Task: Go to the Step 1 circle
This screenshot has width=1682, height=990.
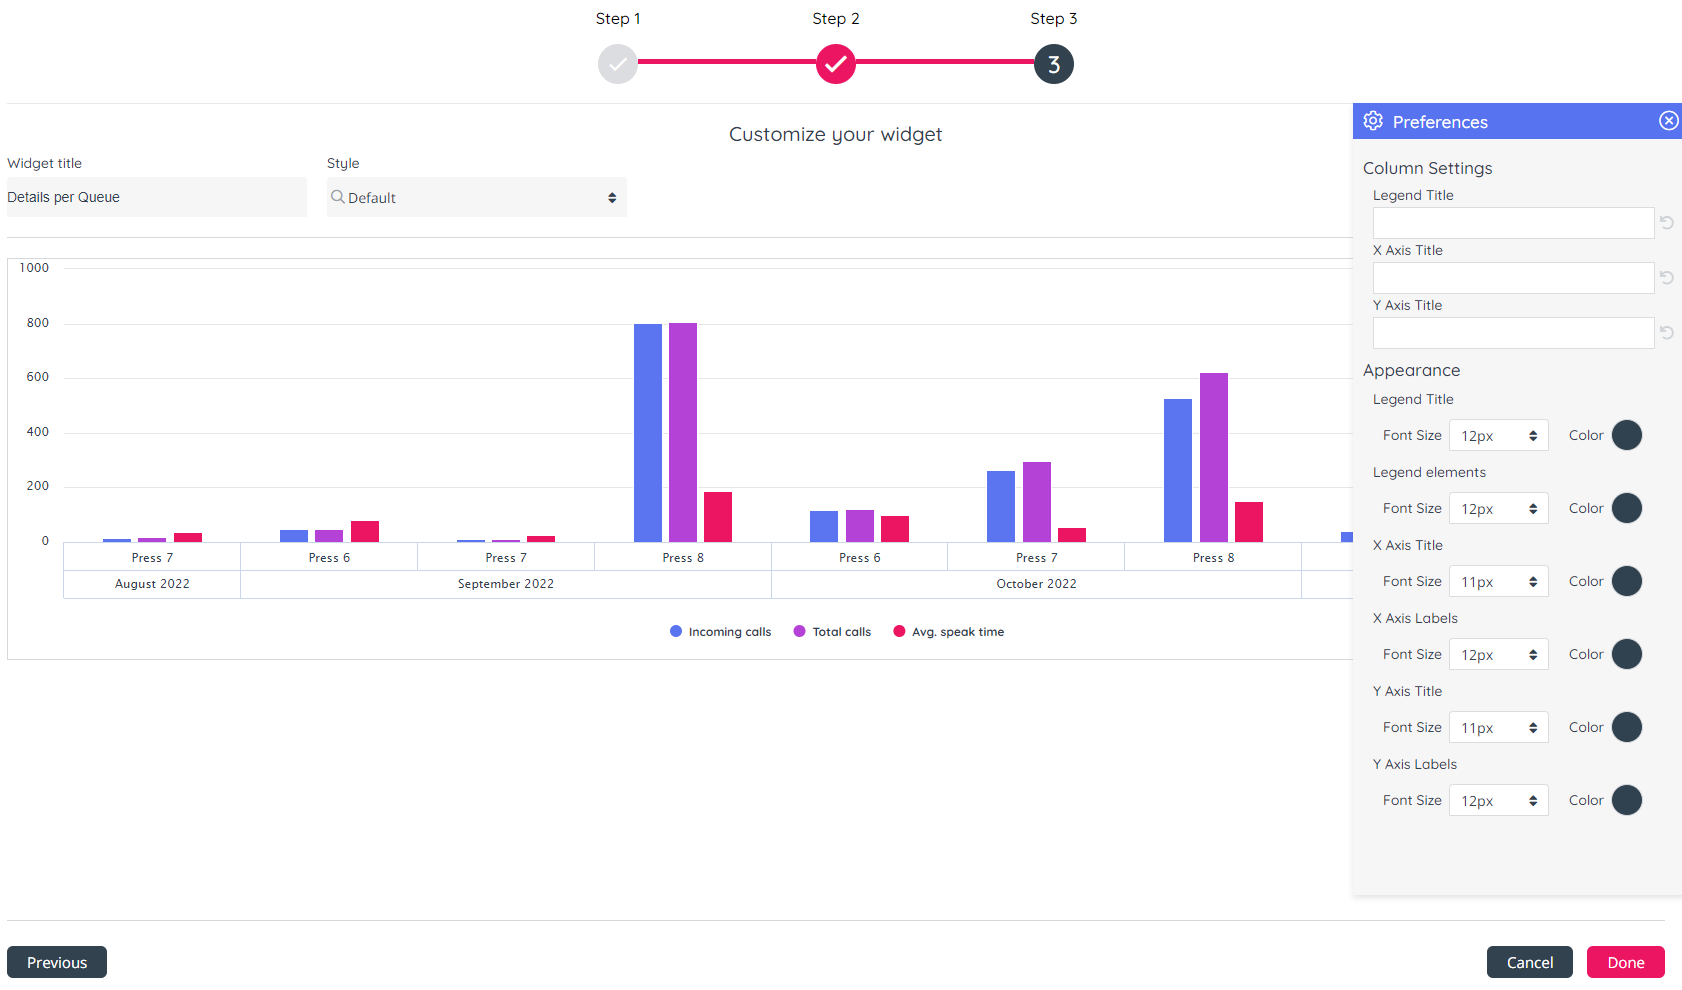Action: 618,64
